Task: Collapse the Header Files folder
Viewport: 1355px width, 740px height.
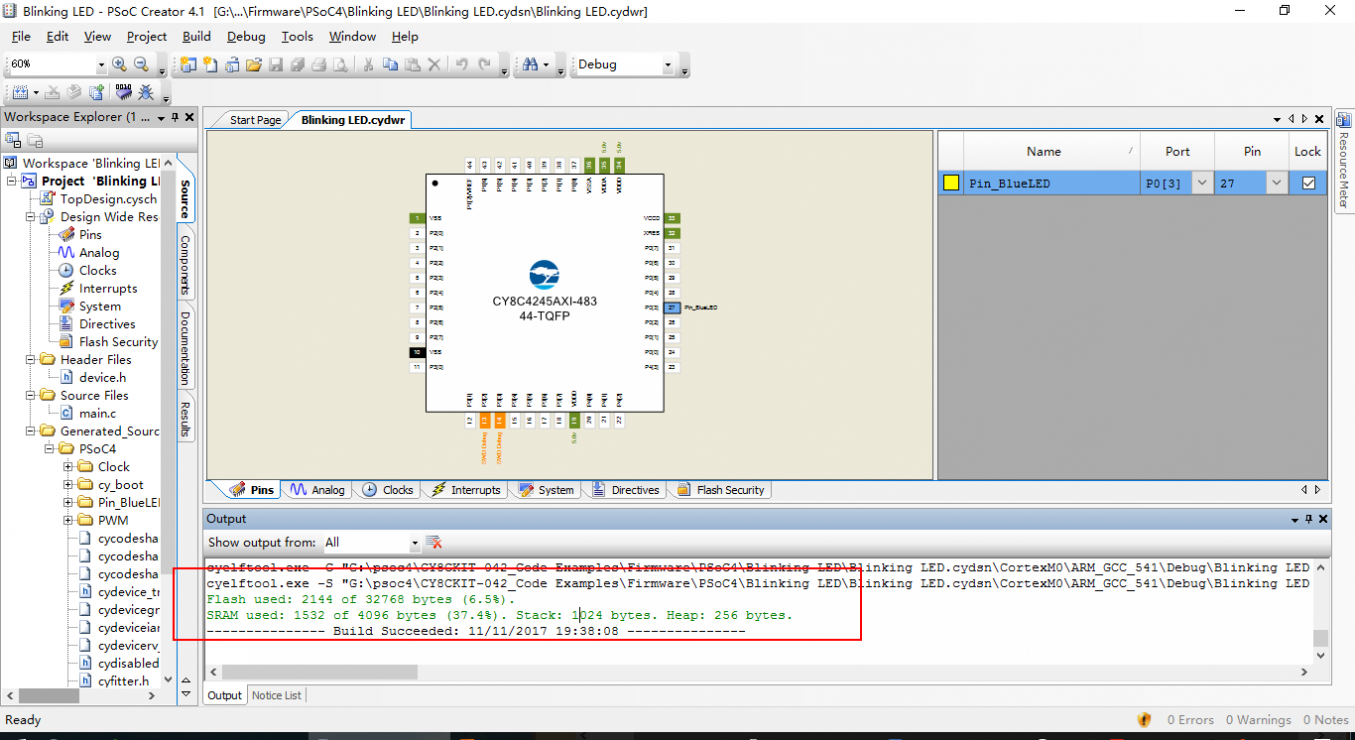Action: click(x=31, y=360)
